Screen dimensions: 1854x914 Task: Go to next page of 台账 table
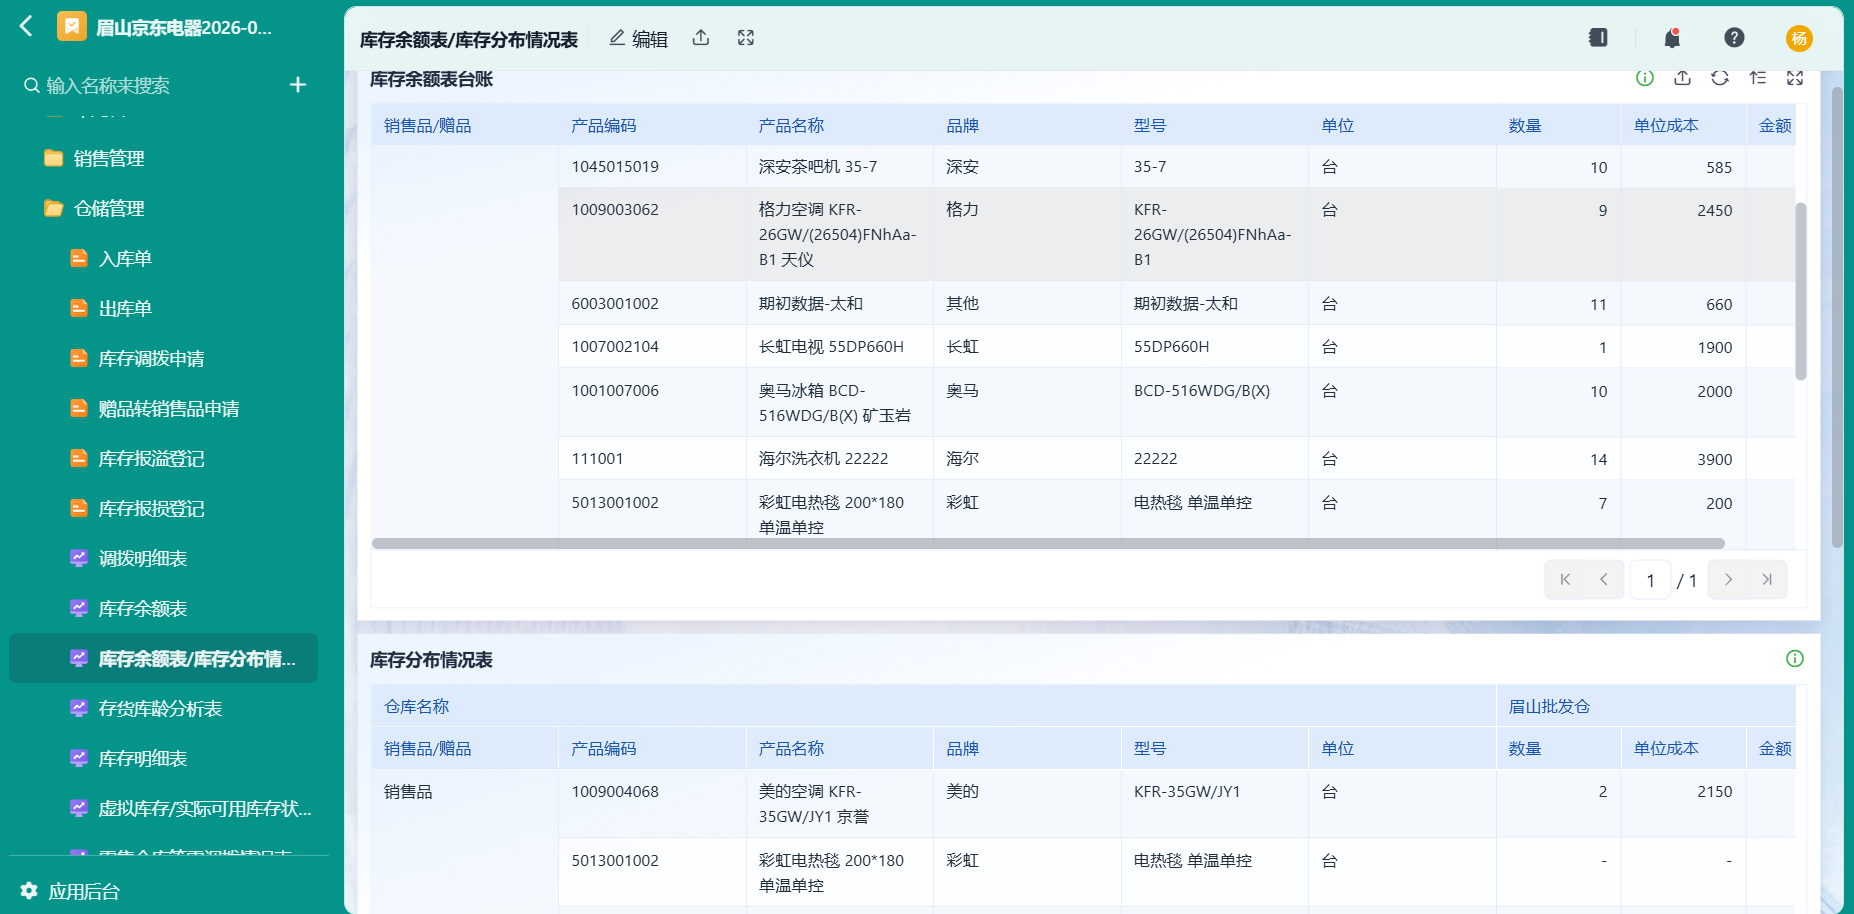1728,579
